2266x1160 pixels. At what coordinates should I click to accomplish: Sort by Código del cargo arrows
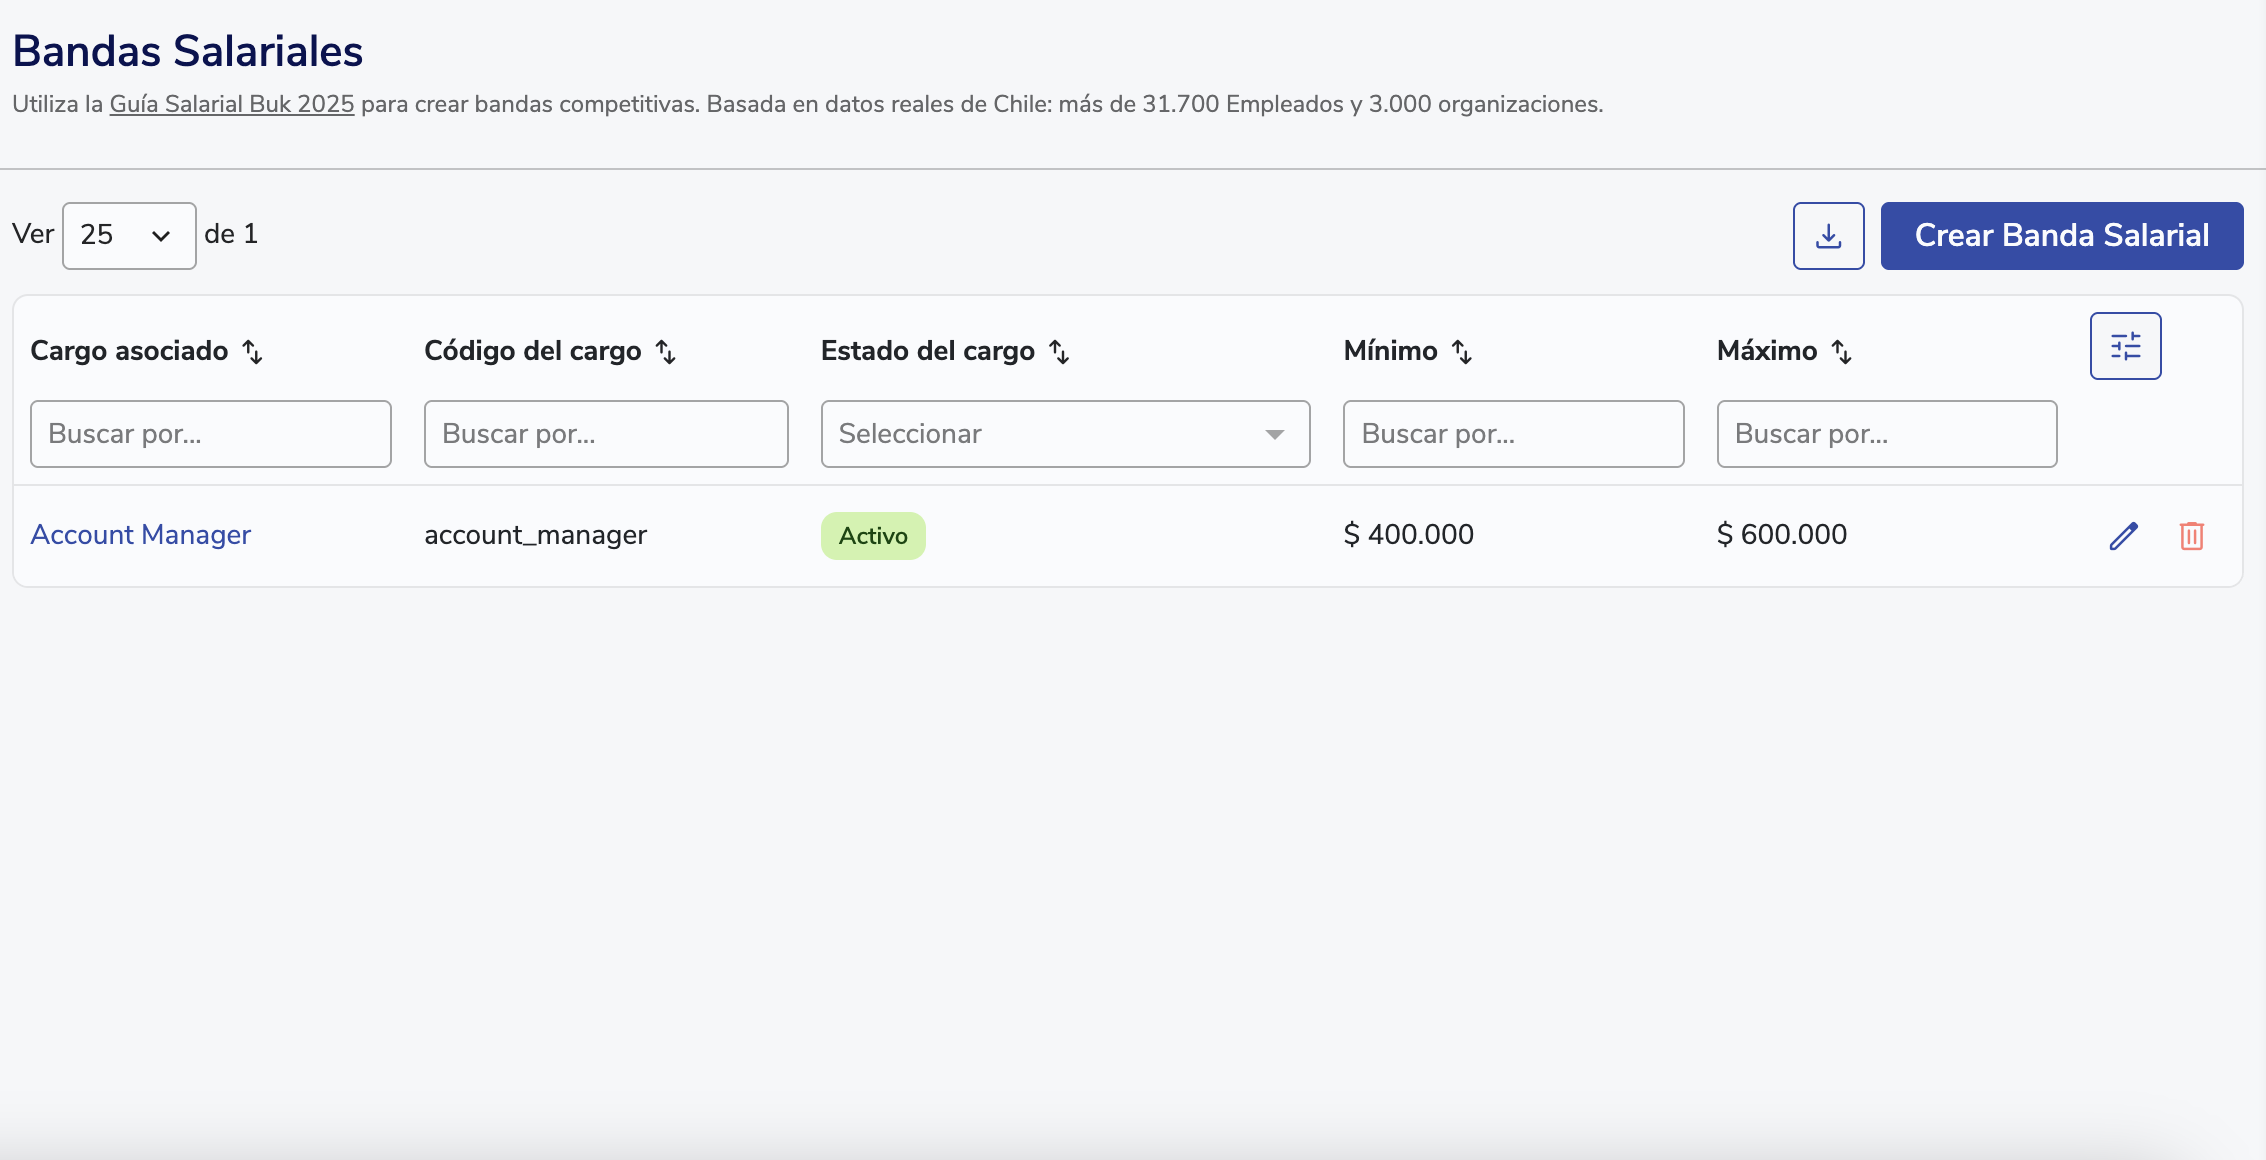point(666,352)
